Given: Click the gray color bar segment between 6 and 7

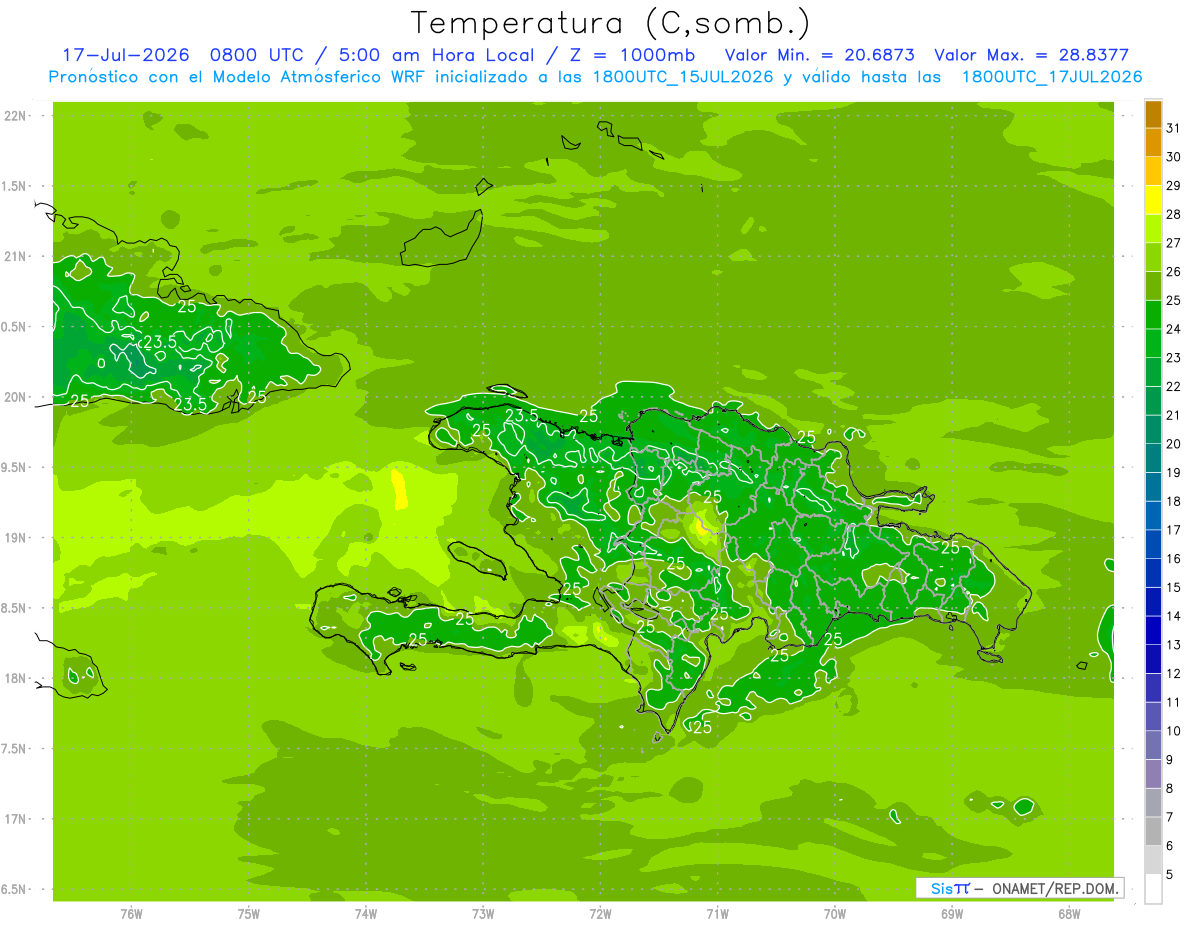Looking at the screenshot, I should [1153, 831].
